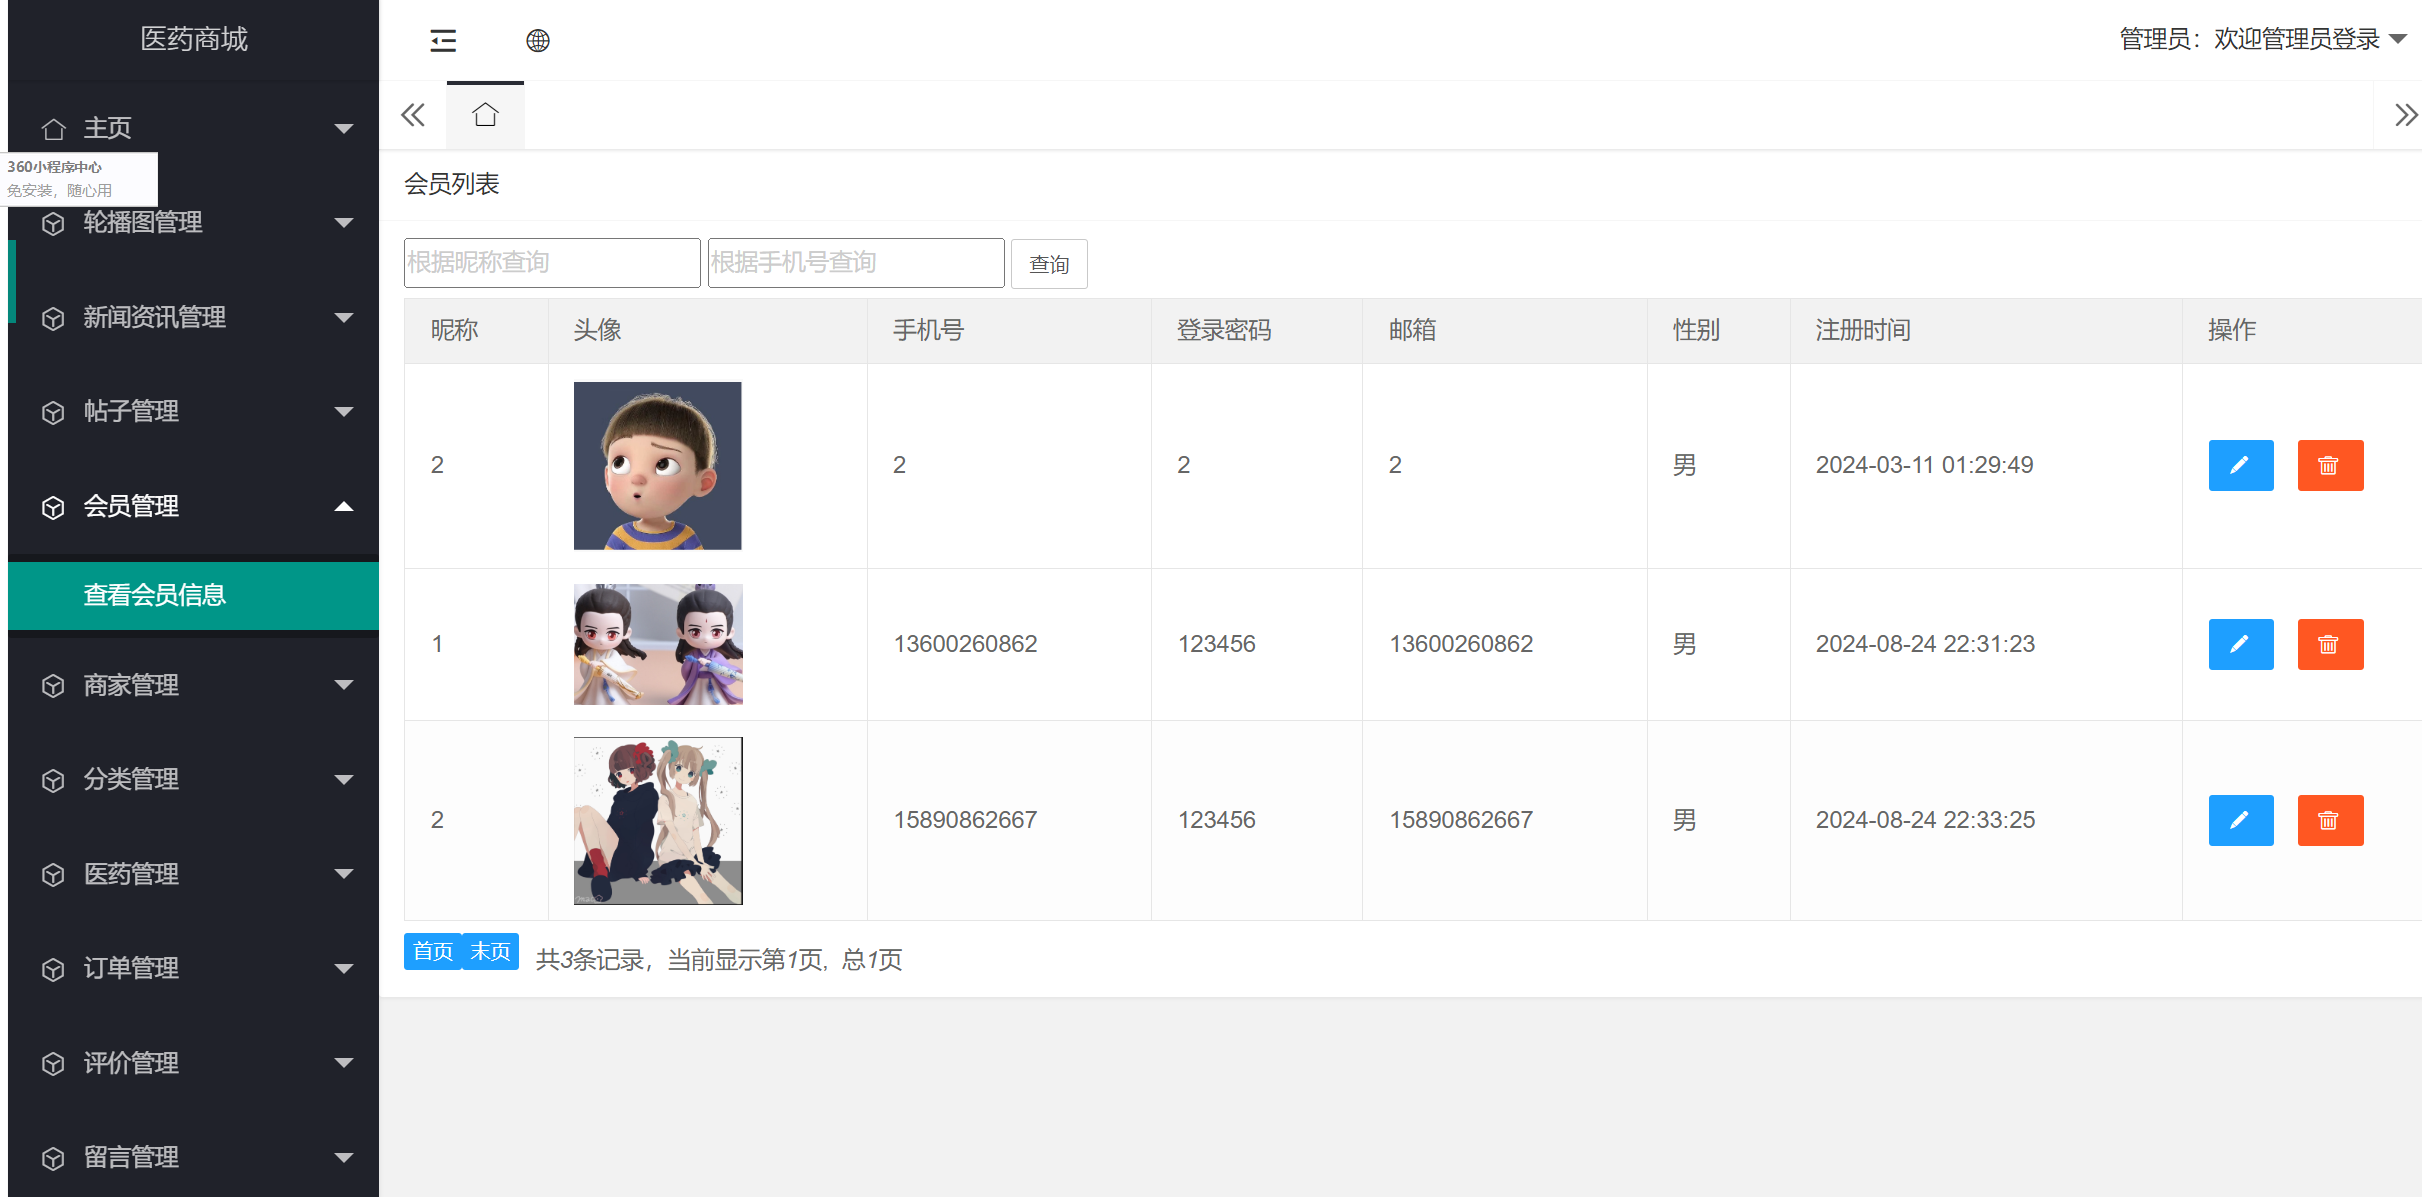
Task: Edit member with phone 13600260862
Action: click(2240, 644)
